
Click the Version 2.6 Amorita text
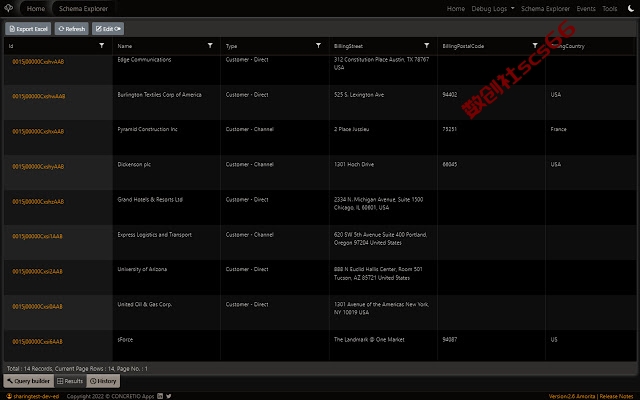coord(572,396)
